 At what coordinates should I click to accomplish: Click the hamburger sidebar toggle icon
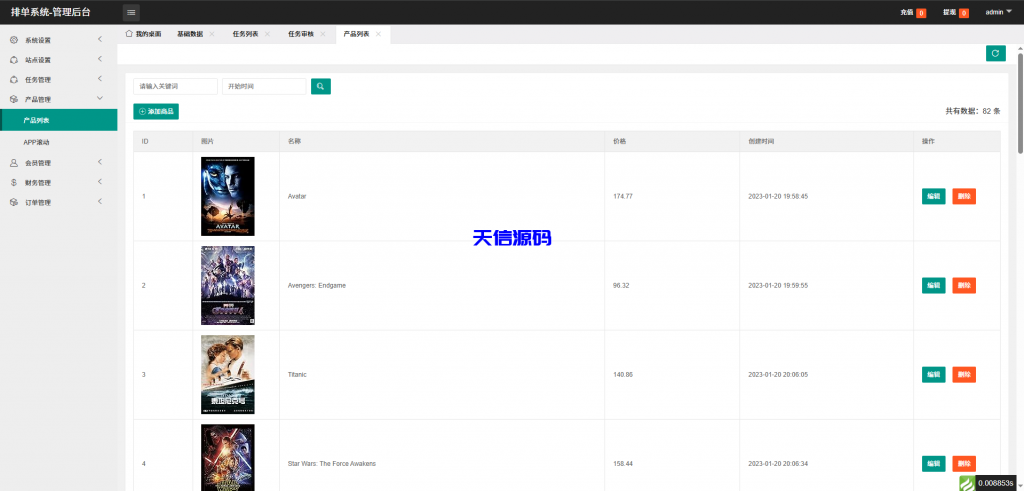(131, 12)
